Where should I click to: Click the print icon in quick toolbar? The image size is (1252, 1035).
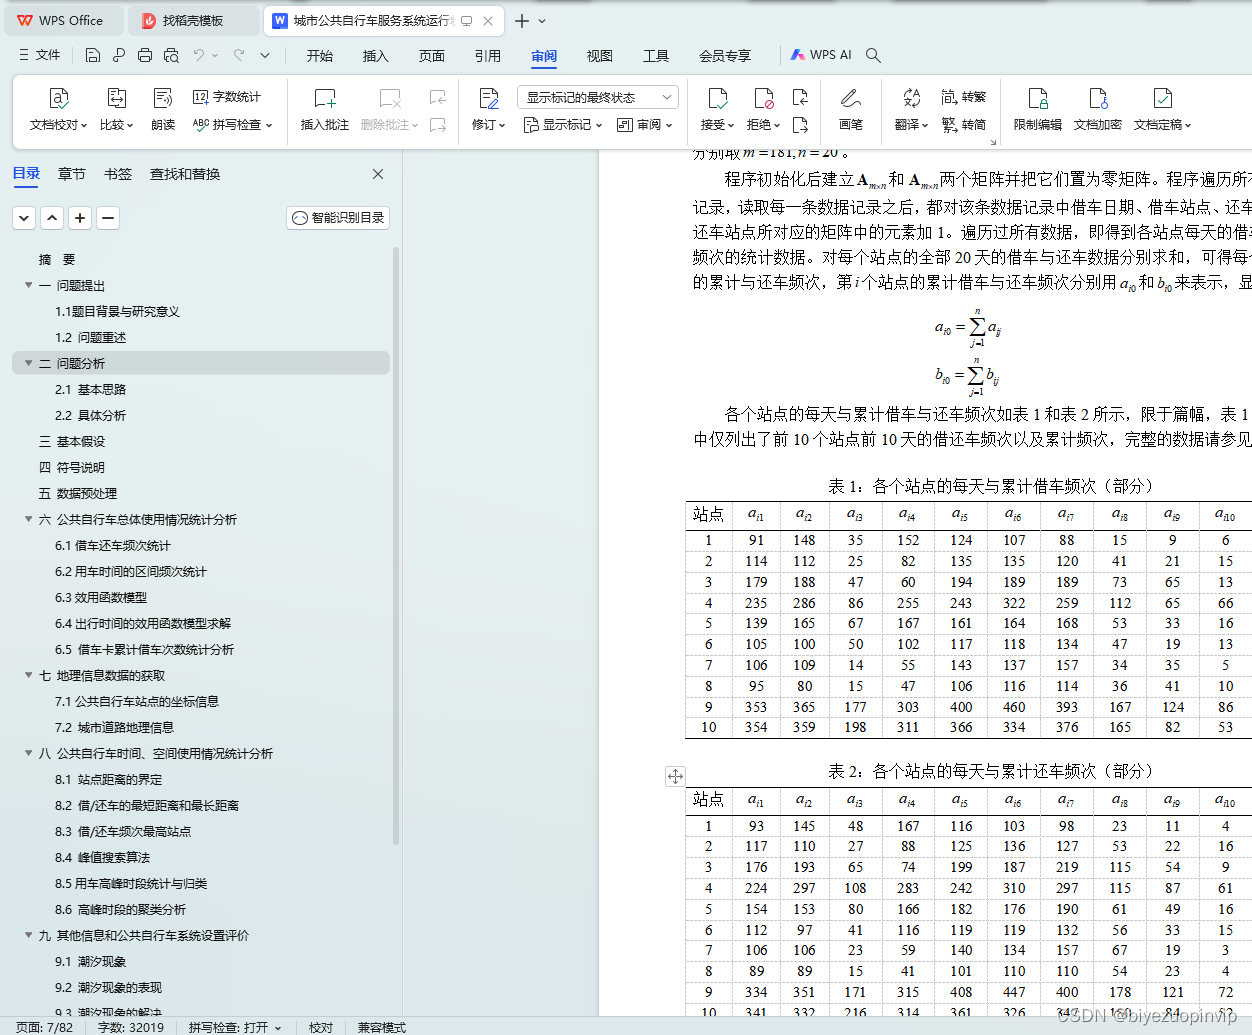(x=145, y=55)
